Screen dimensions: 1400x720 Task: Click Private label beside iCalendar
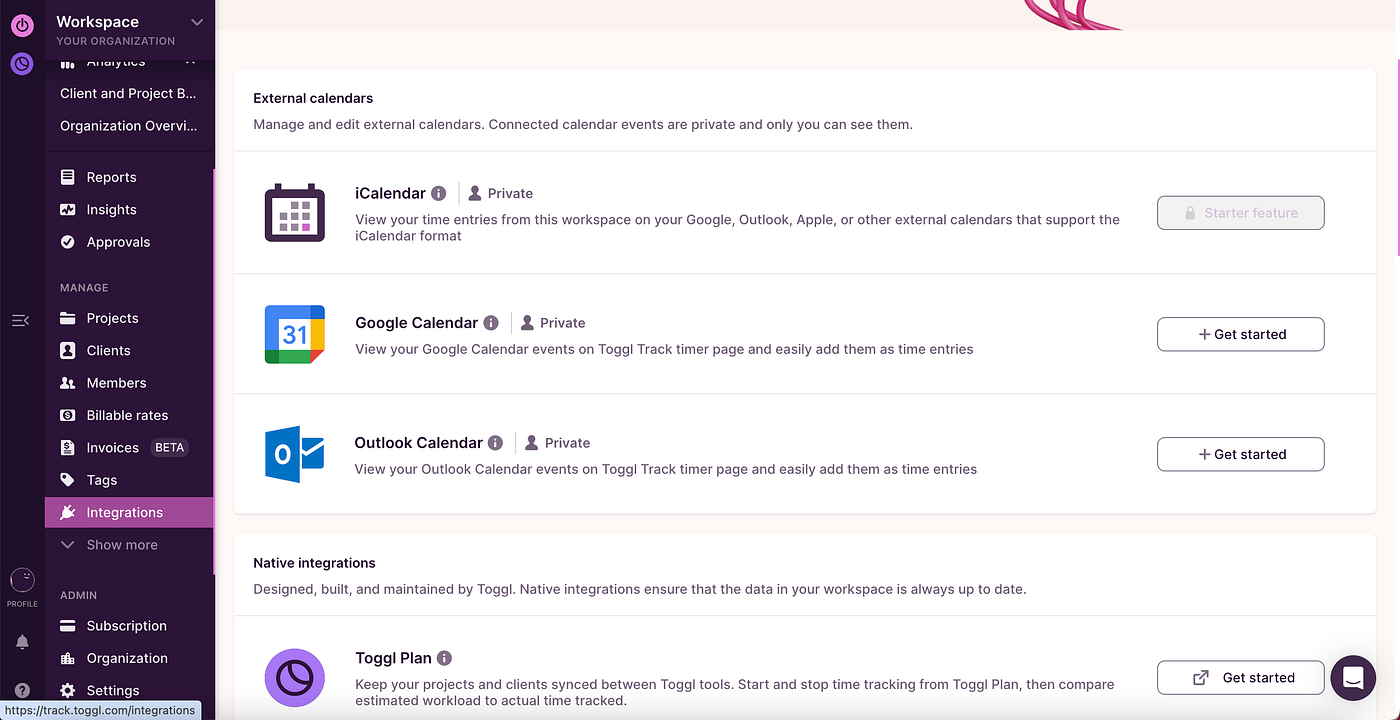(x=501, y=193)
